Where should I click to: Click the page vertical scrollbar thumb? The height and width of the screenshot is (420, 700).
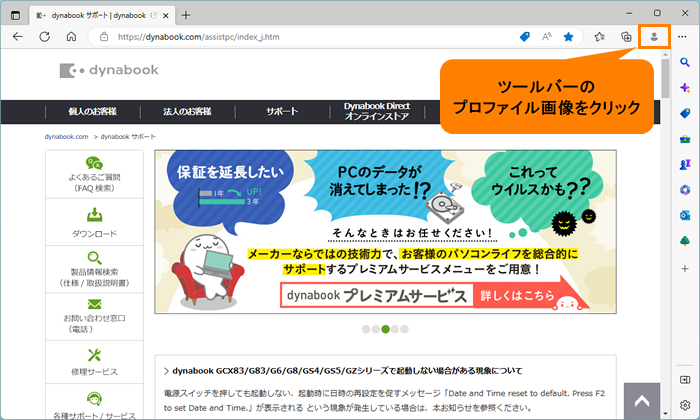[x=666, y=79]
